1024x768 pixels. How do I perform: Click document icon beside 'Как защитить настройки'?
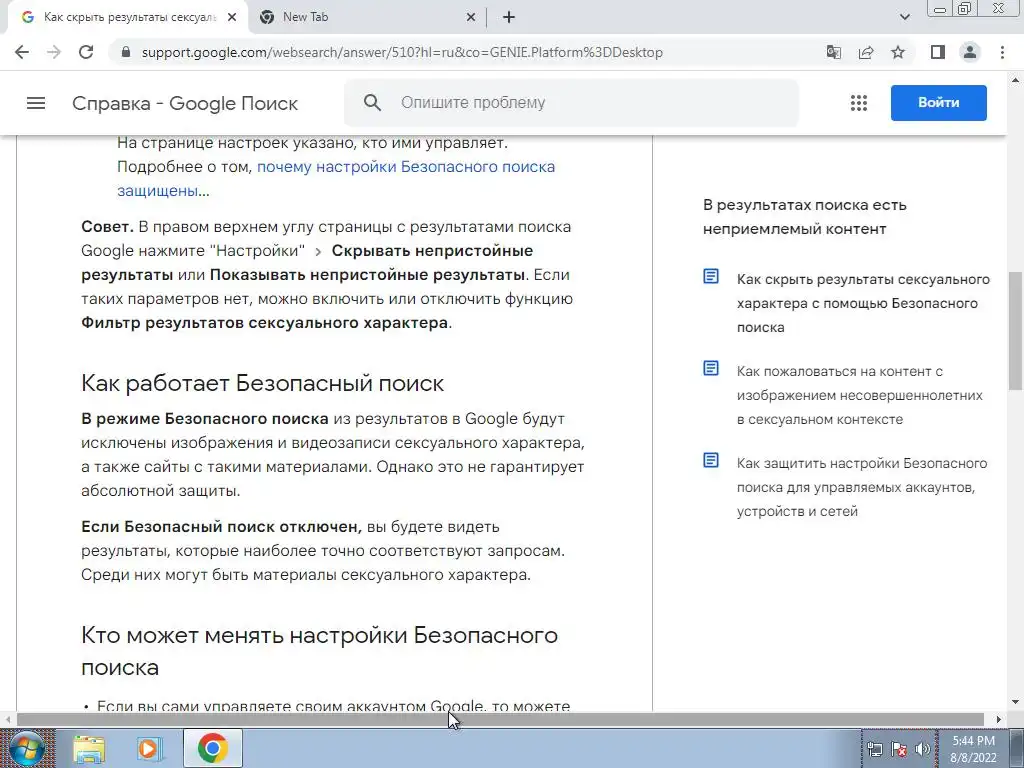711,460
